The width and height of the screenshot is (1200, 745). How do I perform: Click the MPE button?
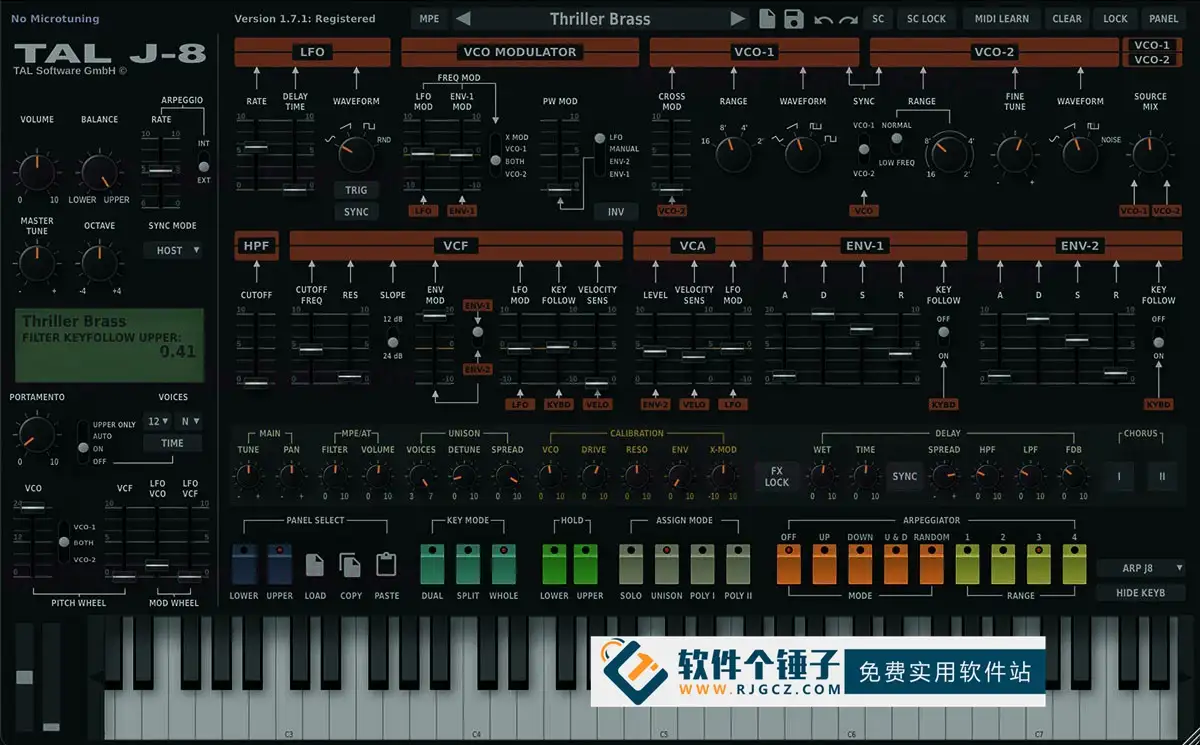pyautogui.click(x=429, y=18)
